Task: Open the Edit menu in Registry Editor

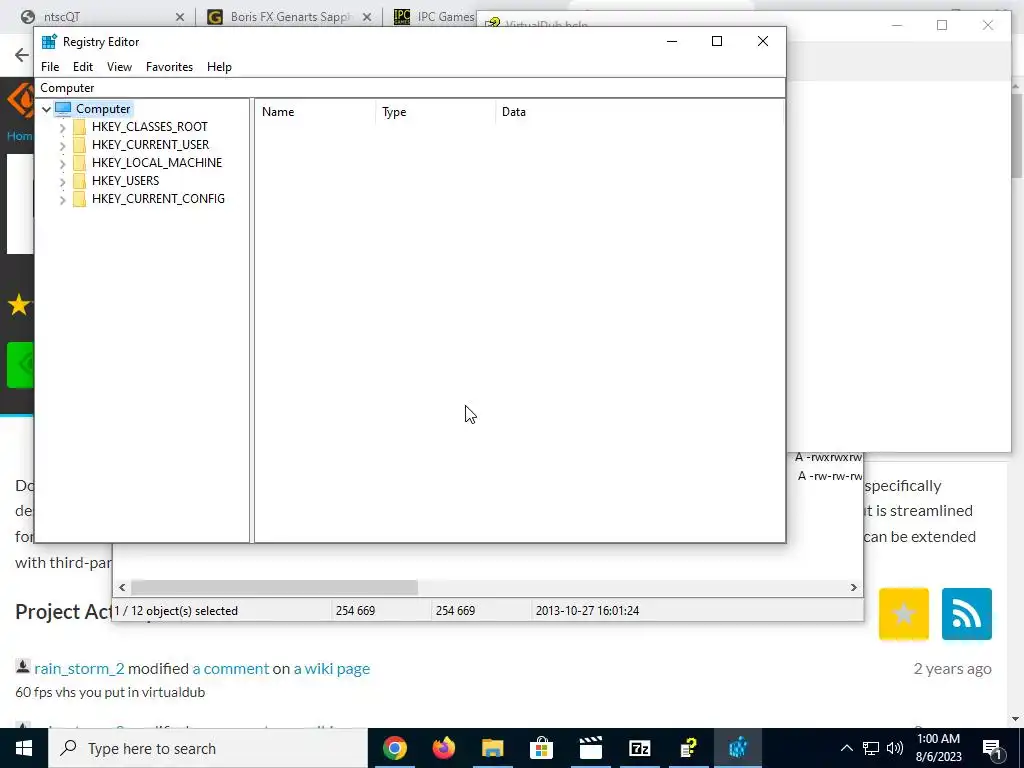Action: tap(83, 67)
